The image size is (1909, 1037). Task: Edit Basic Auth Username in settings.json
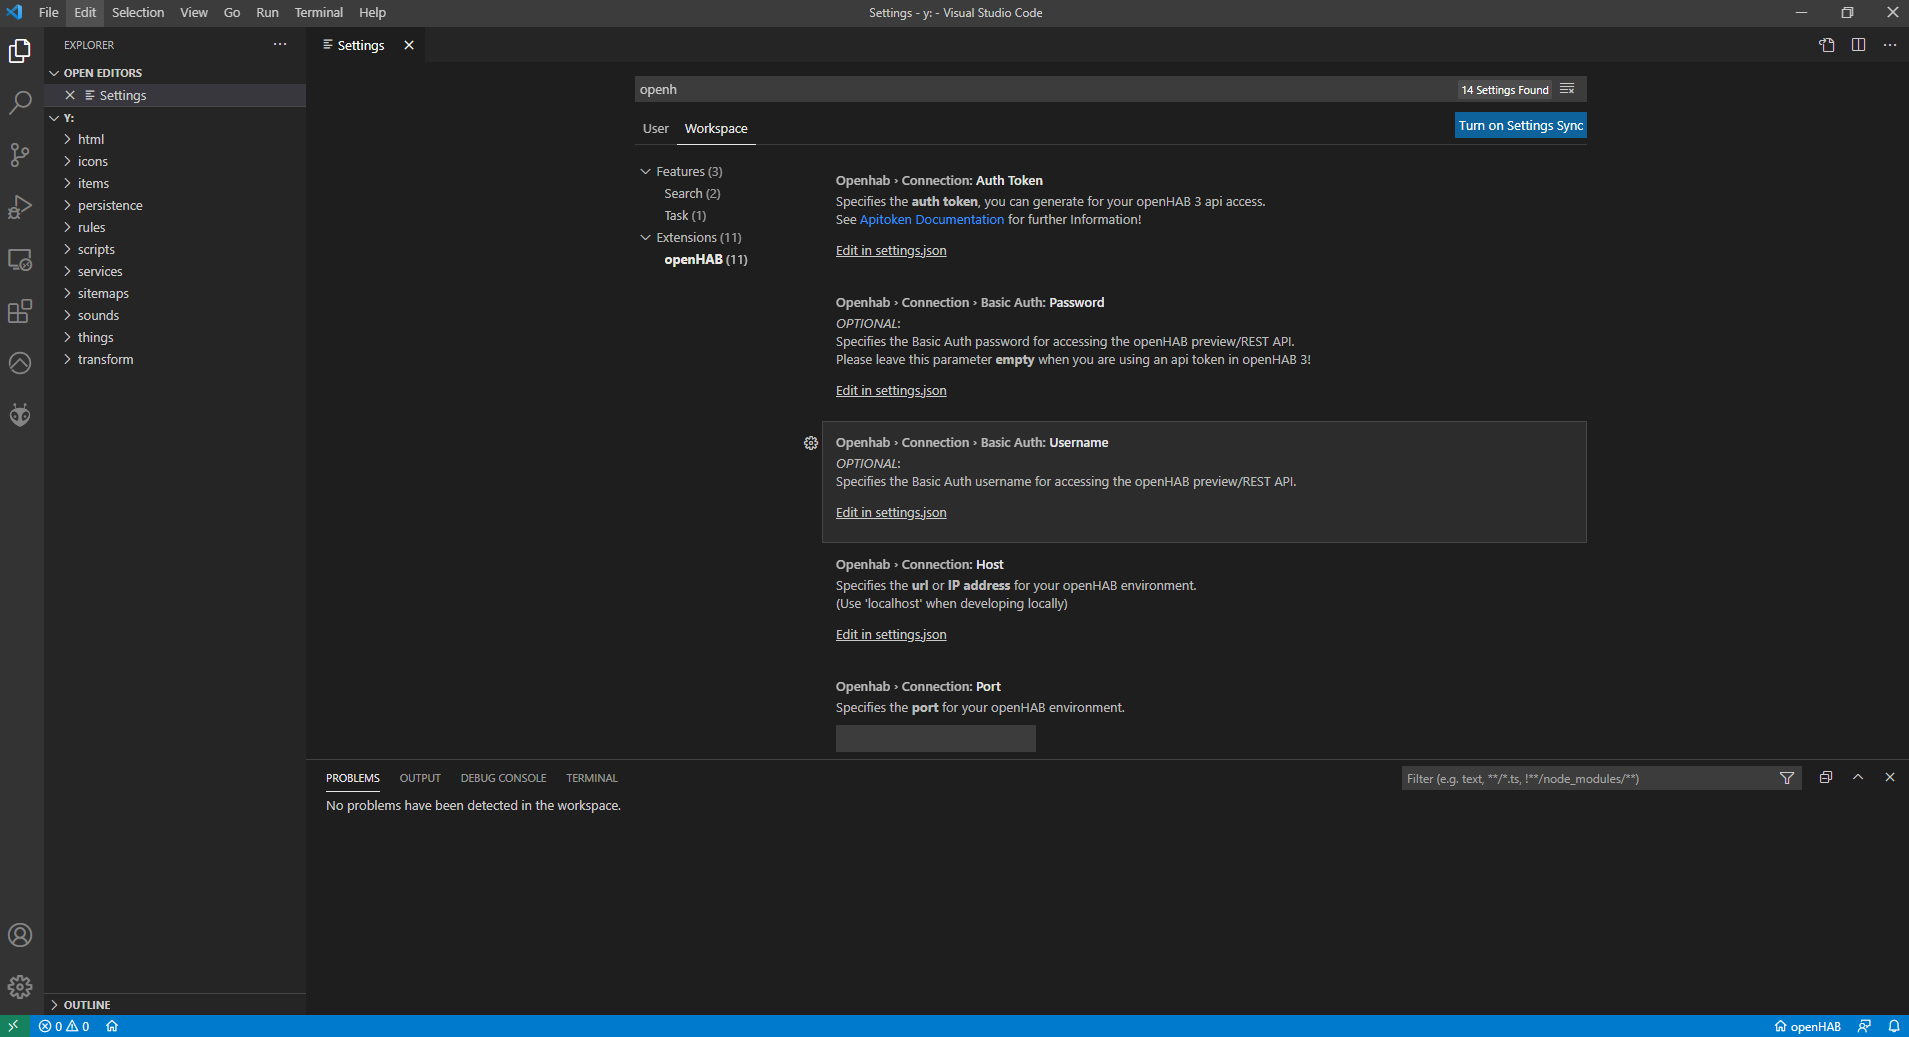[x=891, y=513]
